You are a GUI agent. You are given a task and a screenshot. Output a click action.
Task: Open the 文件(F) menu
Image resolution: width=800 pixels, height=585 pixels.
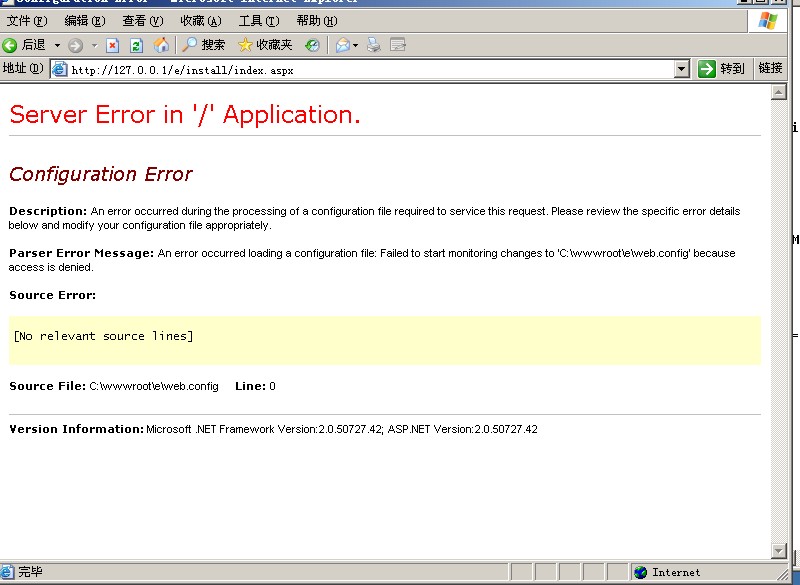click(27, 21)
